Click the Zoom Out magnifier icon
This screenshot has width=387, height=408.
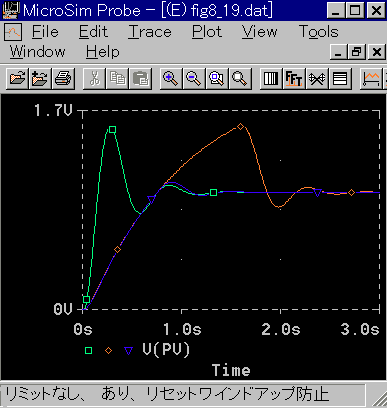pyautogui.click(x=194, y=79)
